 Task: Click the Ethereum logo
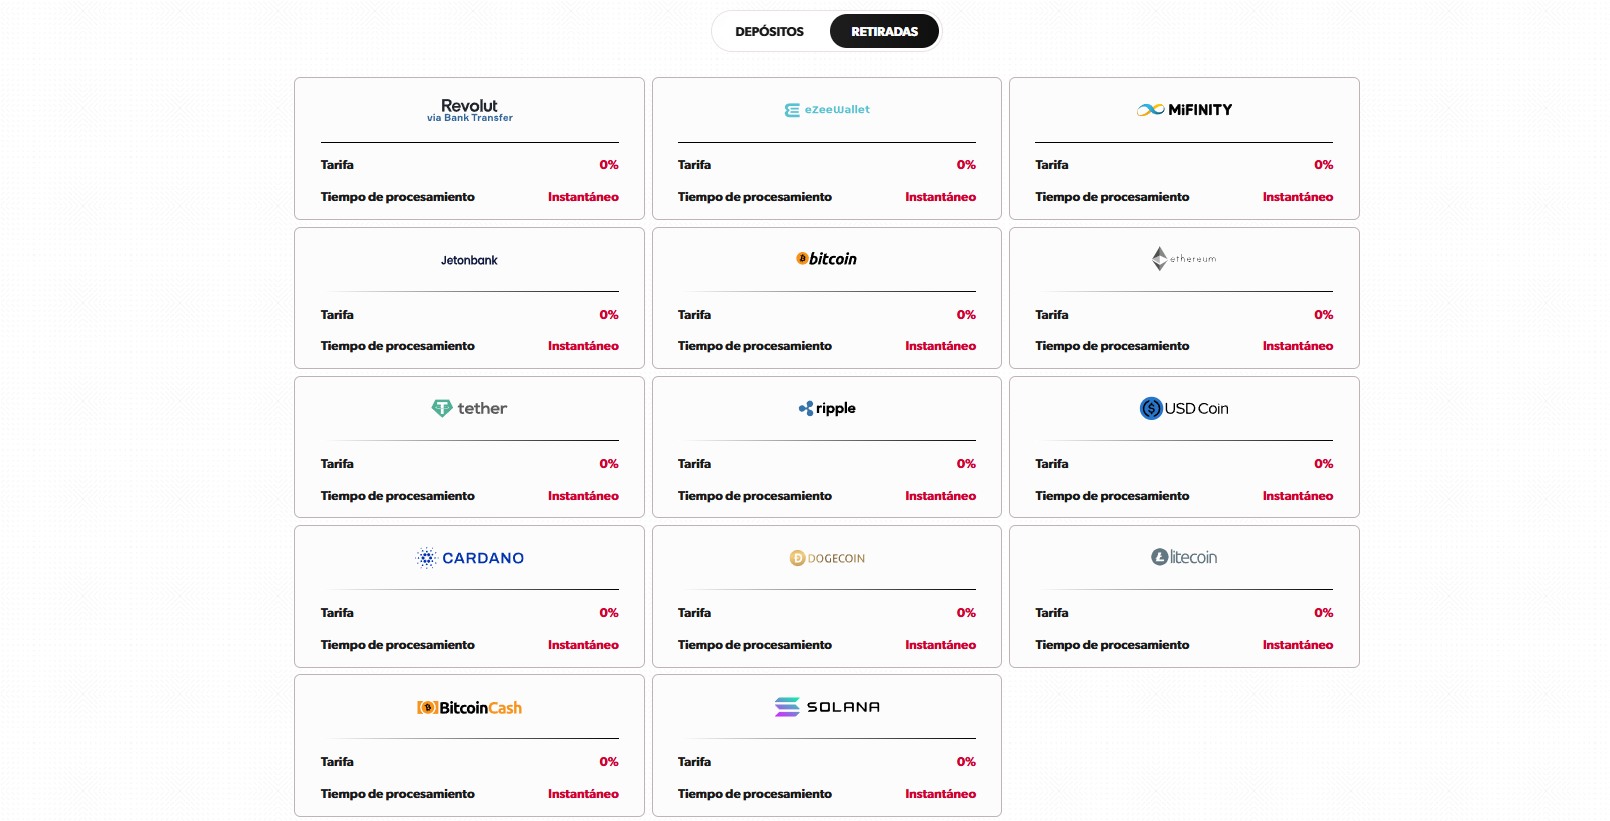(1184, 259)
